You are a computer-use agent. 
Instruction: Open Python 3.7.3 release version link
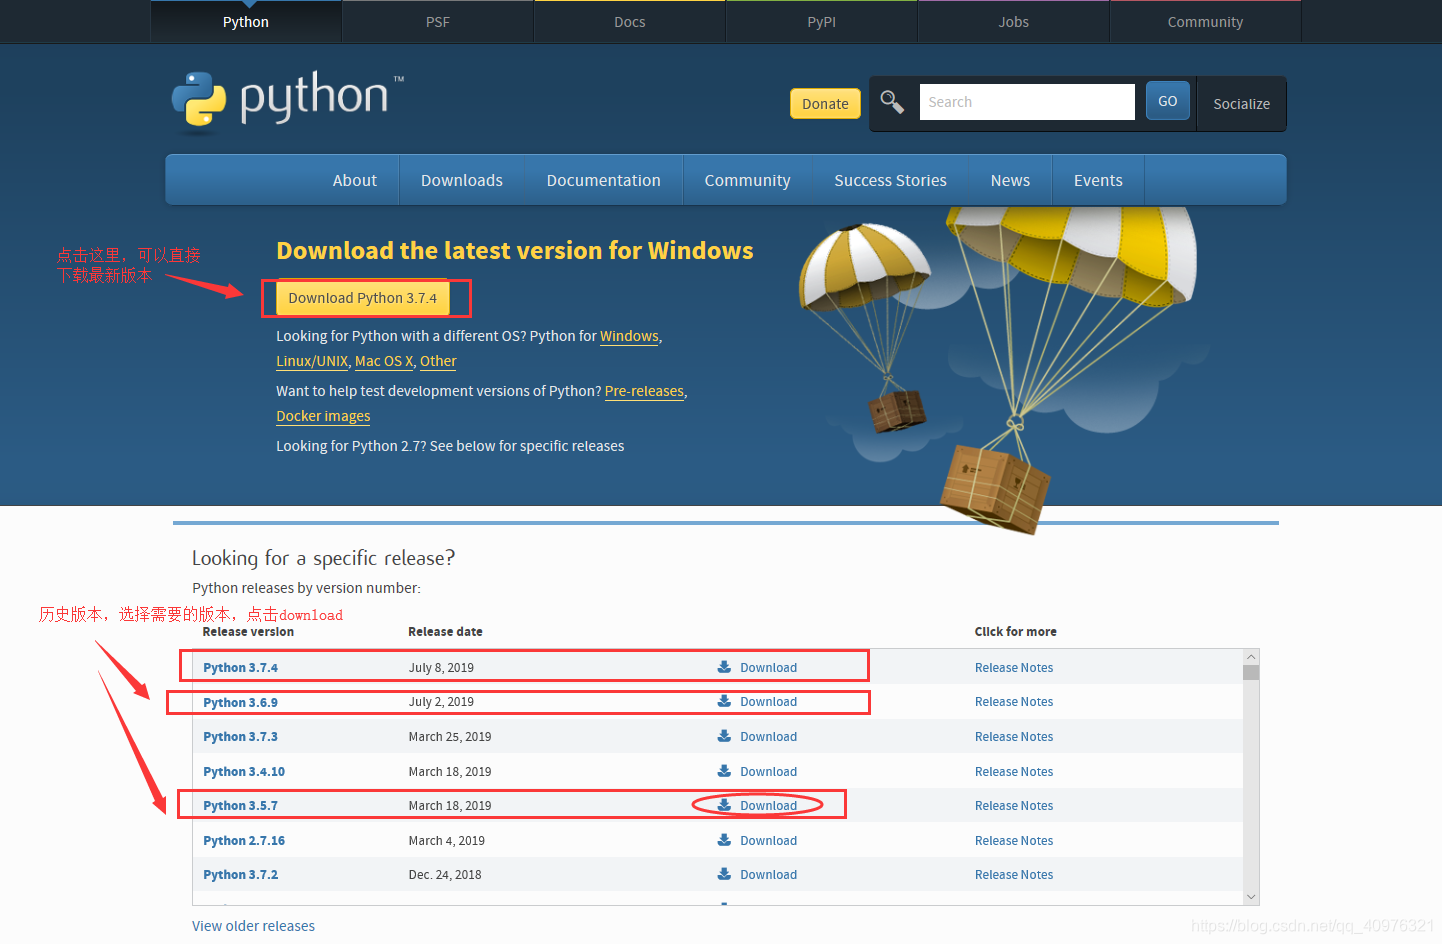coord(240,737)
